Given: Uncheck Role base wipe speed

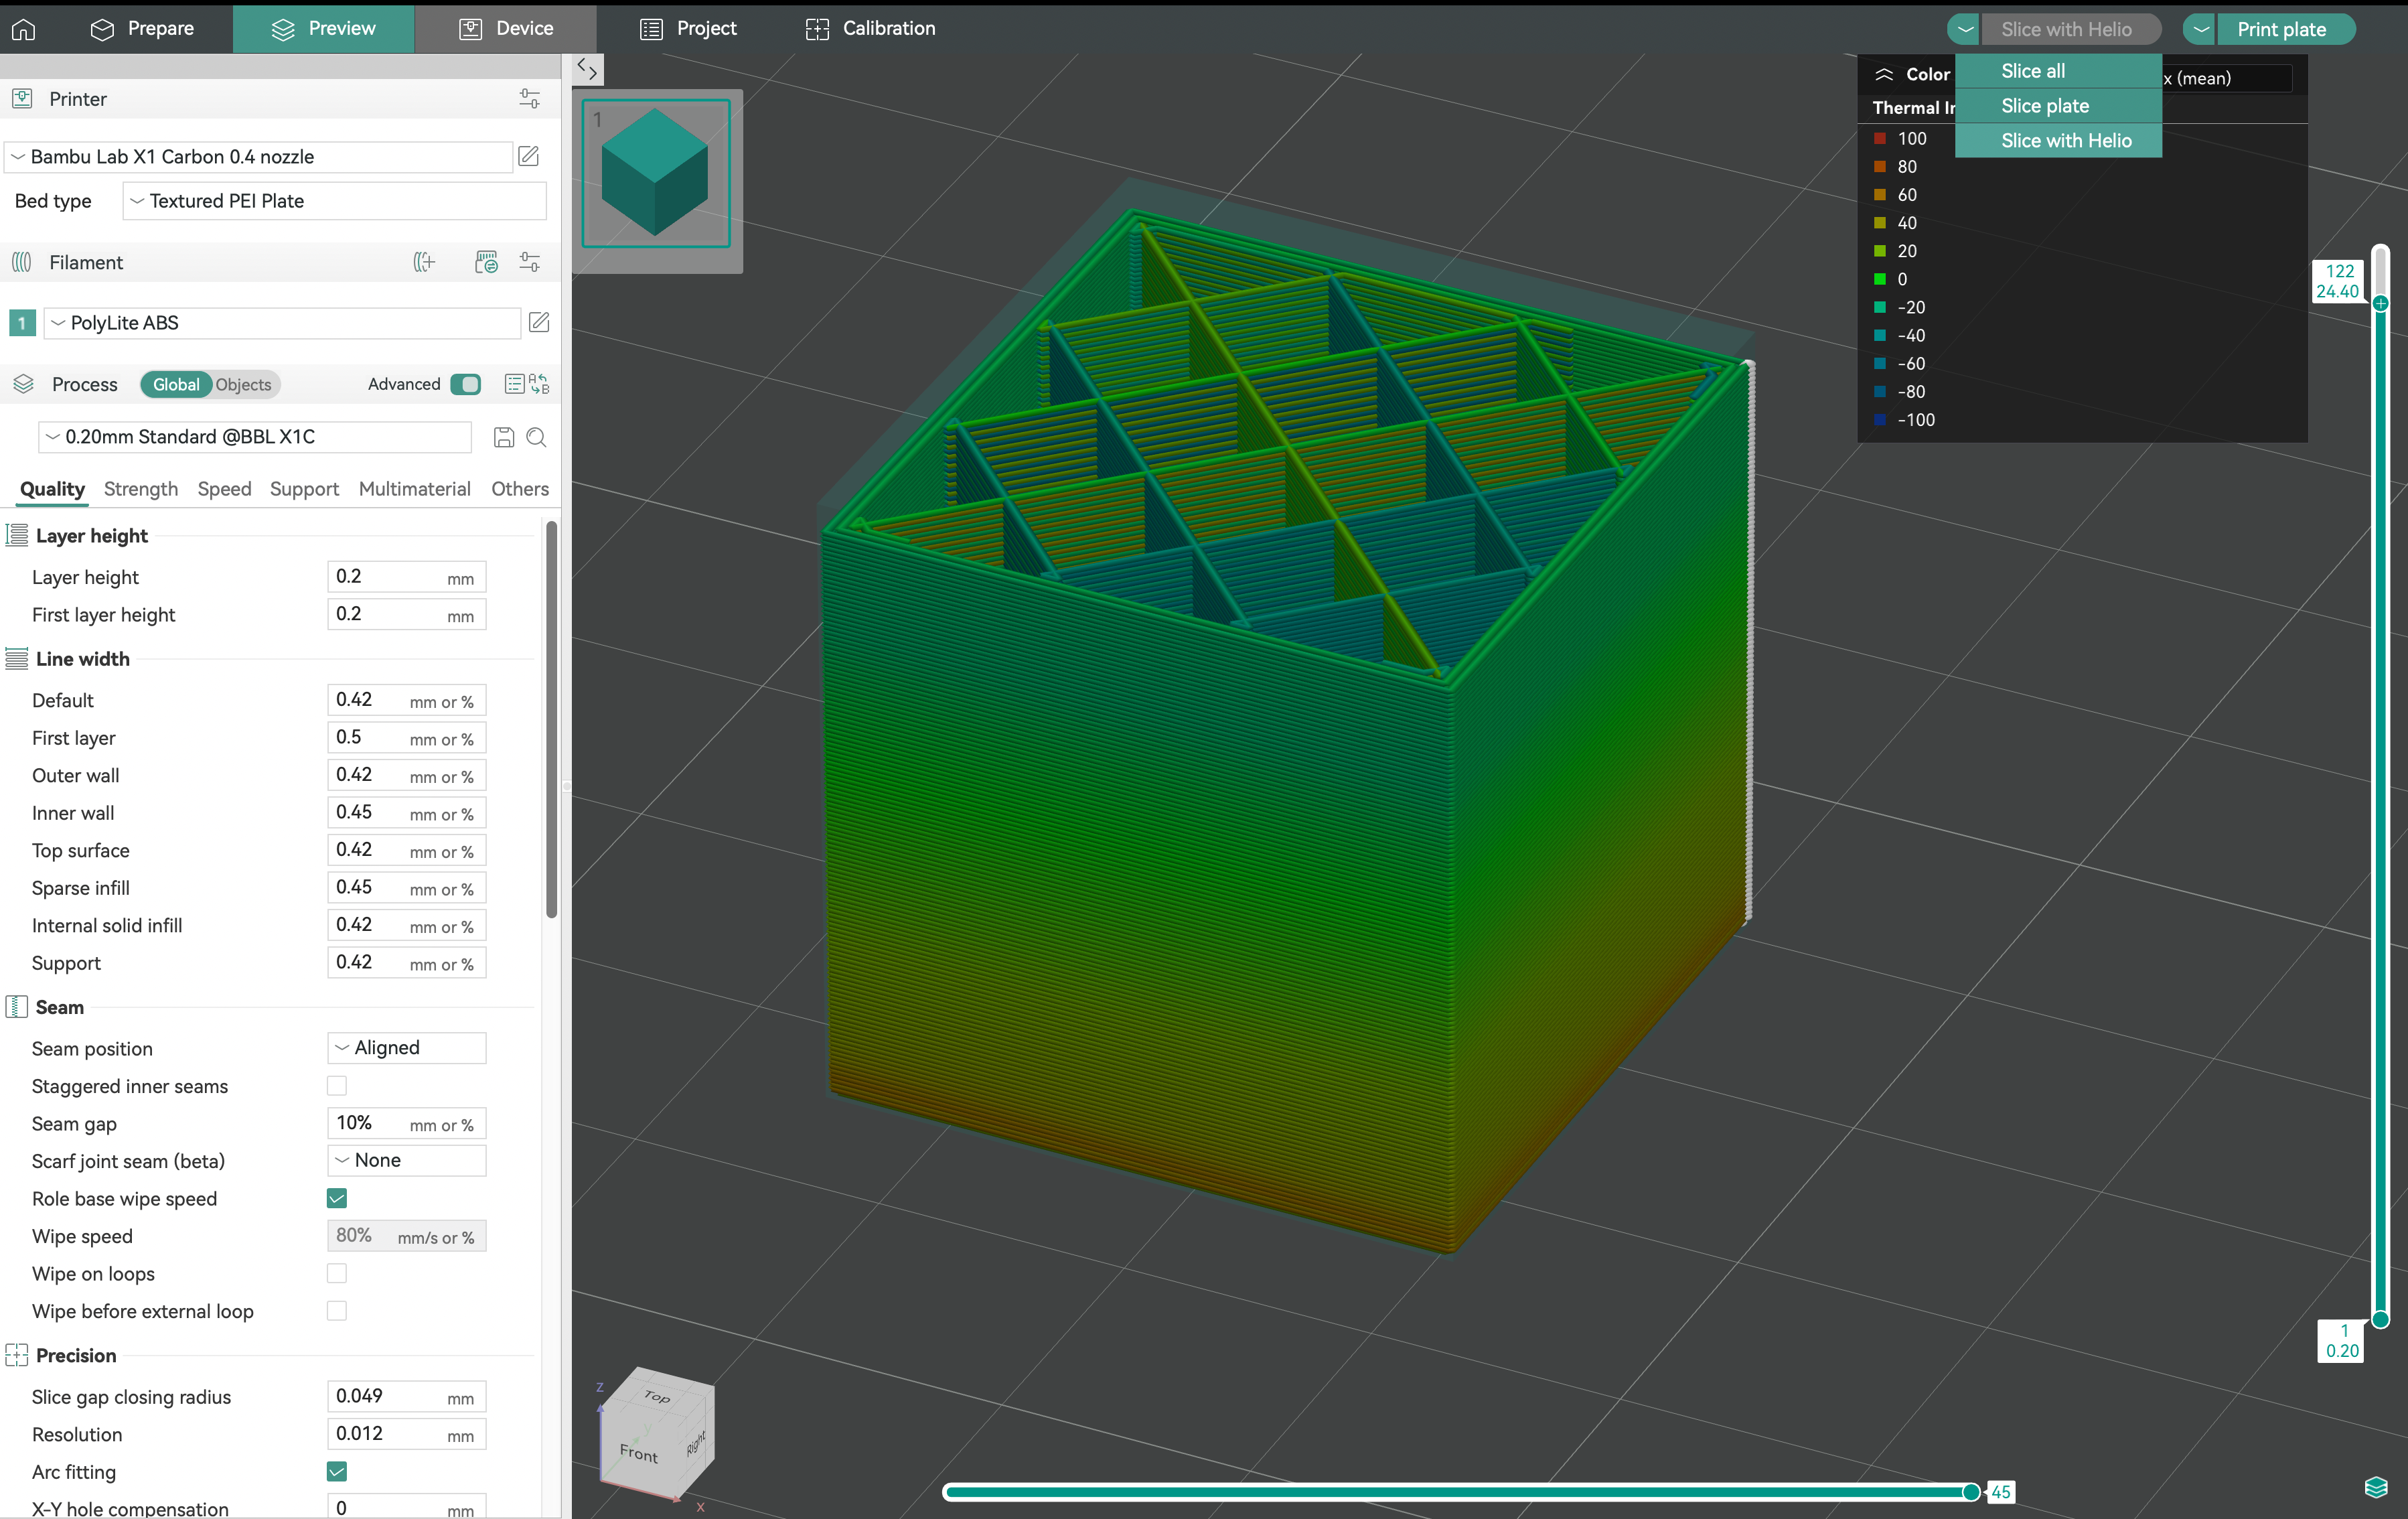Looking at the screenshot, I should click(337, 1198).
